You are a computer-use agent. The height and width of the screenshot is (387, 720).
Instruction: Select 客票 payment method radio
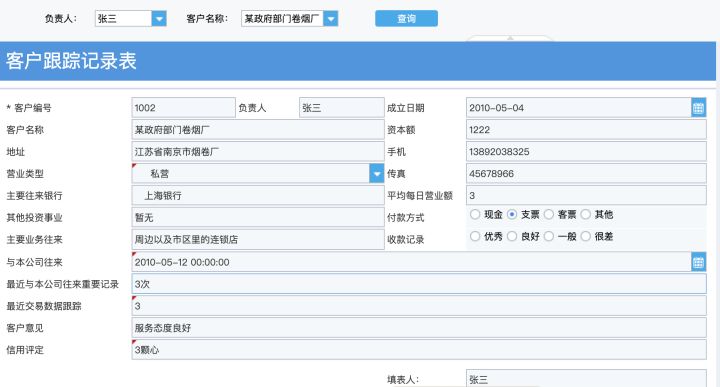pos(549,214)
